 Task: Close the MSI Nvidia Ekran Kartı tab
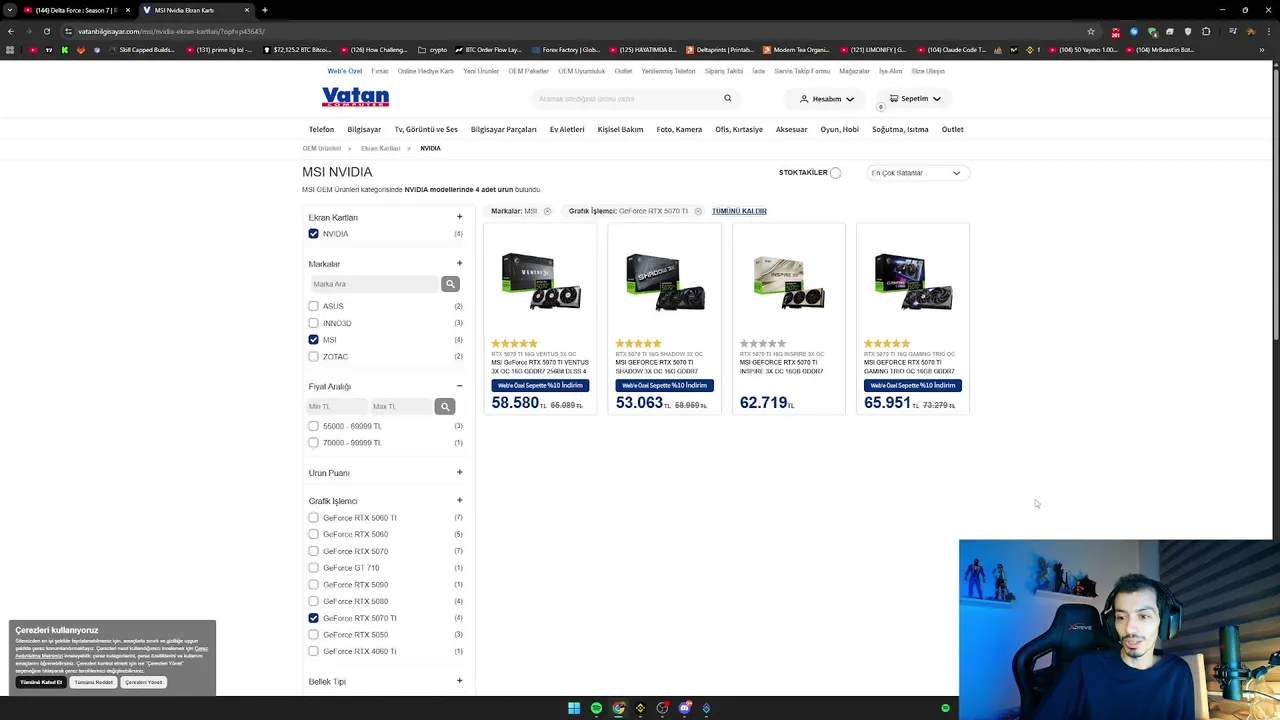tap(247, 10)
